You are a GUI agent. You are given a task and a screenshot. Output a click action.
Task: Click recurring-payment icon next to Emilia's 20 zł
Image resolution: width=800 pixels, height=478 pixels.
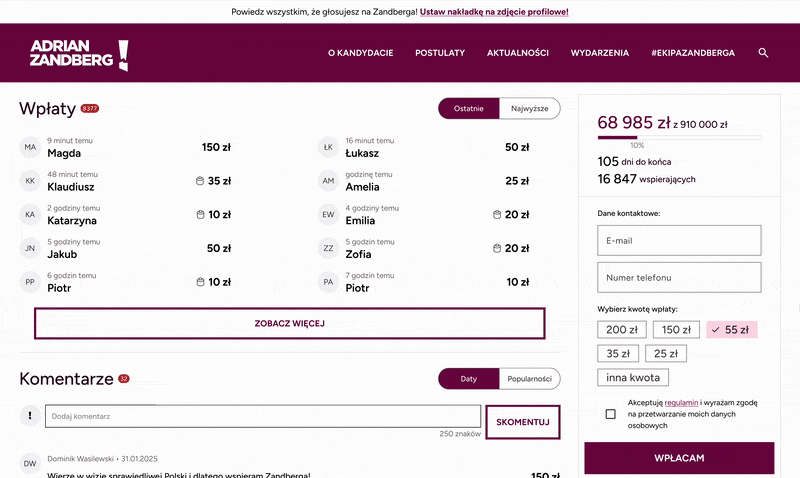tap(497, 215)
